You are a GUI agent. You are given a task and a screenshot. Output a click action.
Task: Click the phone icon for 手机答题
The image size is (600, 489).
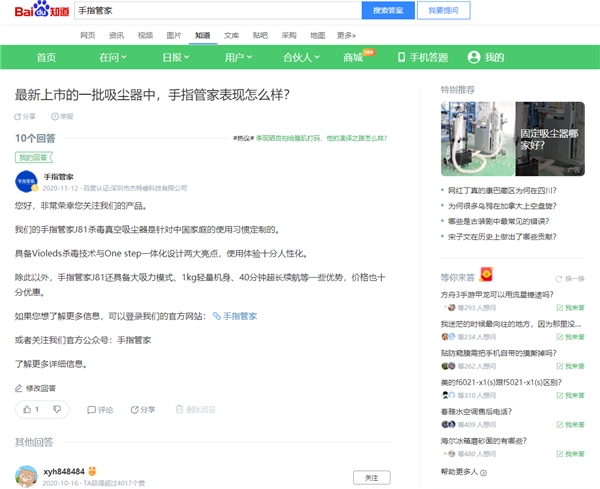[401, 57]
